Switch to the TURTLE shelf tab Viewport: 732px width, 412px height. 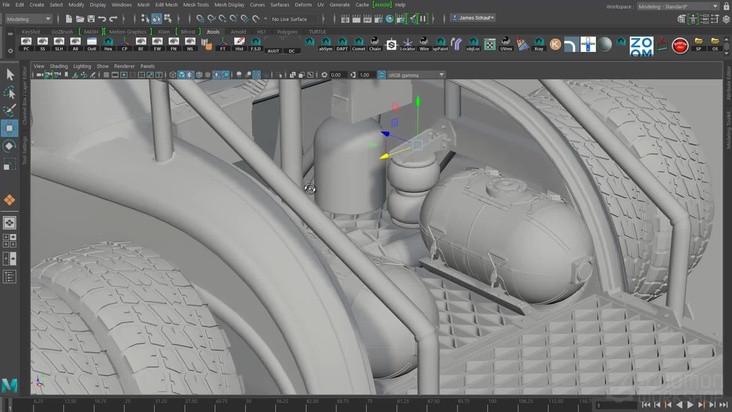(317, 32)
